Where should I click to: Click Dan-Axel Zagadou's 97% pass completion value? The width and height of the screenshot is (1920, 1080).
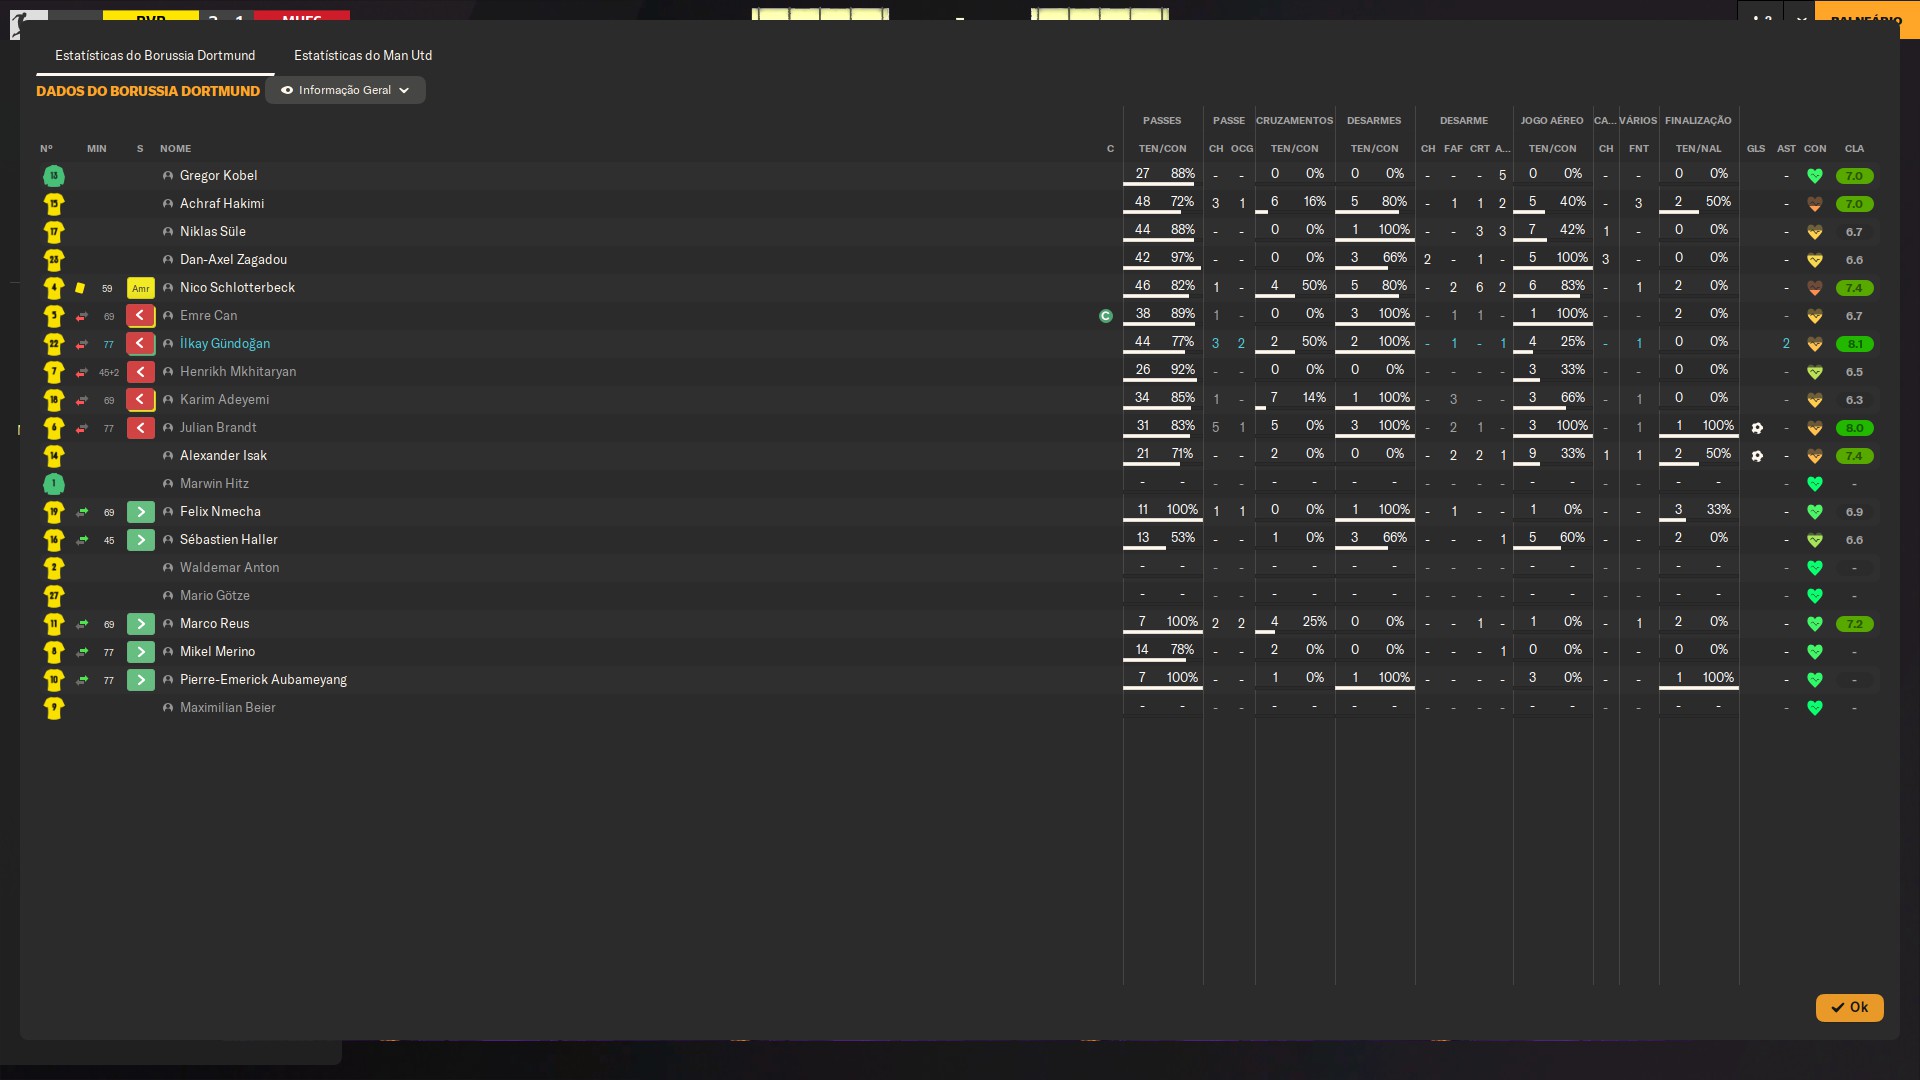click(x=1182, y=258)
